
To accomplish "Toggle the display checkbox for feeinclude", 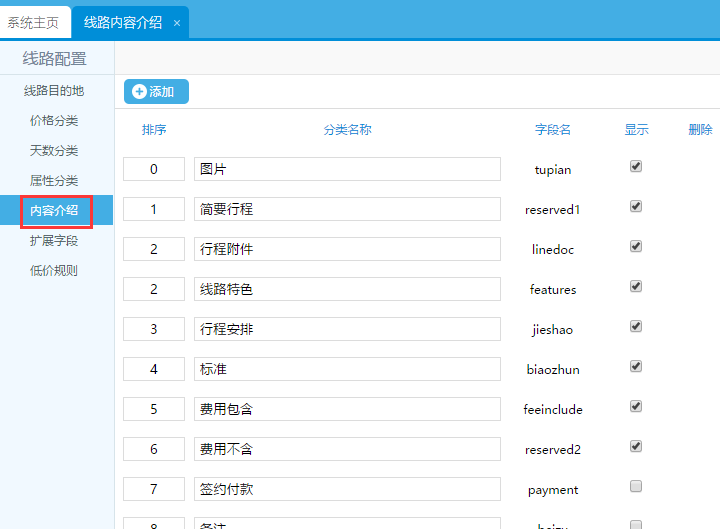I will tap(636, 407).
